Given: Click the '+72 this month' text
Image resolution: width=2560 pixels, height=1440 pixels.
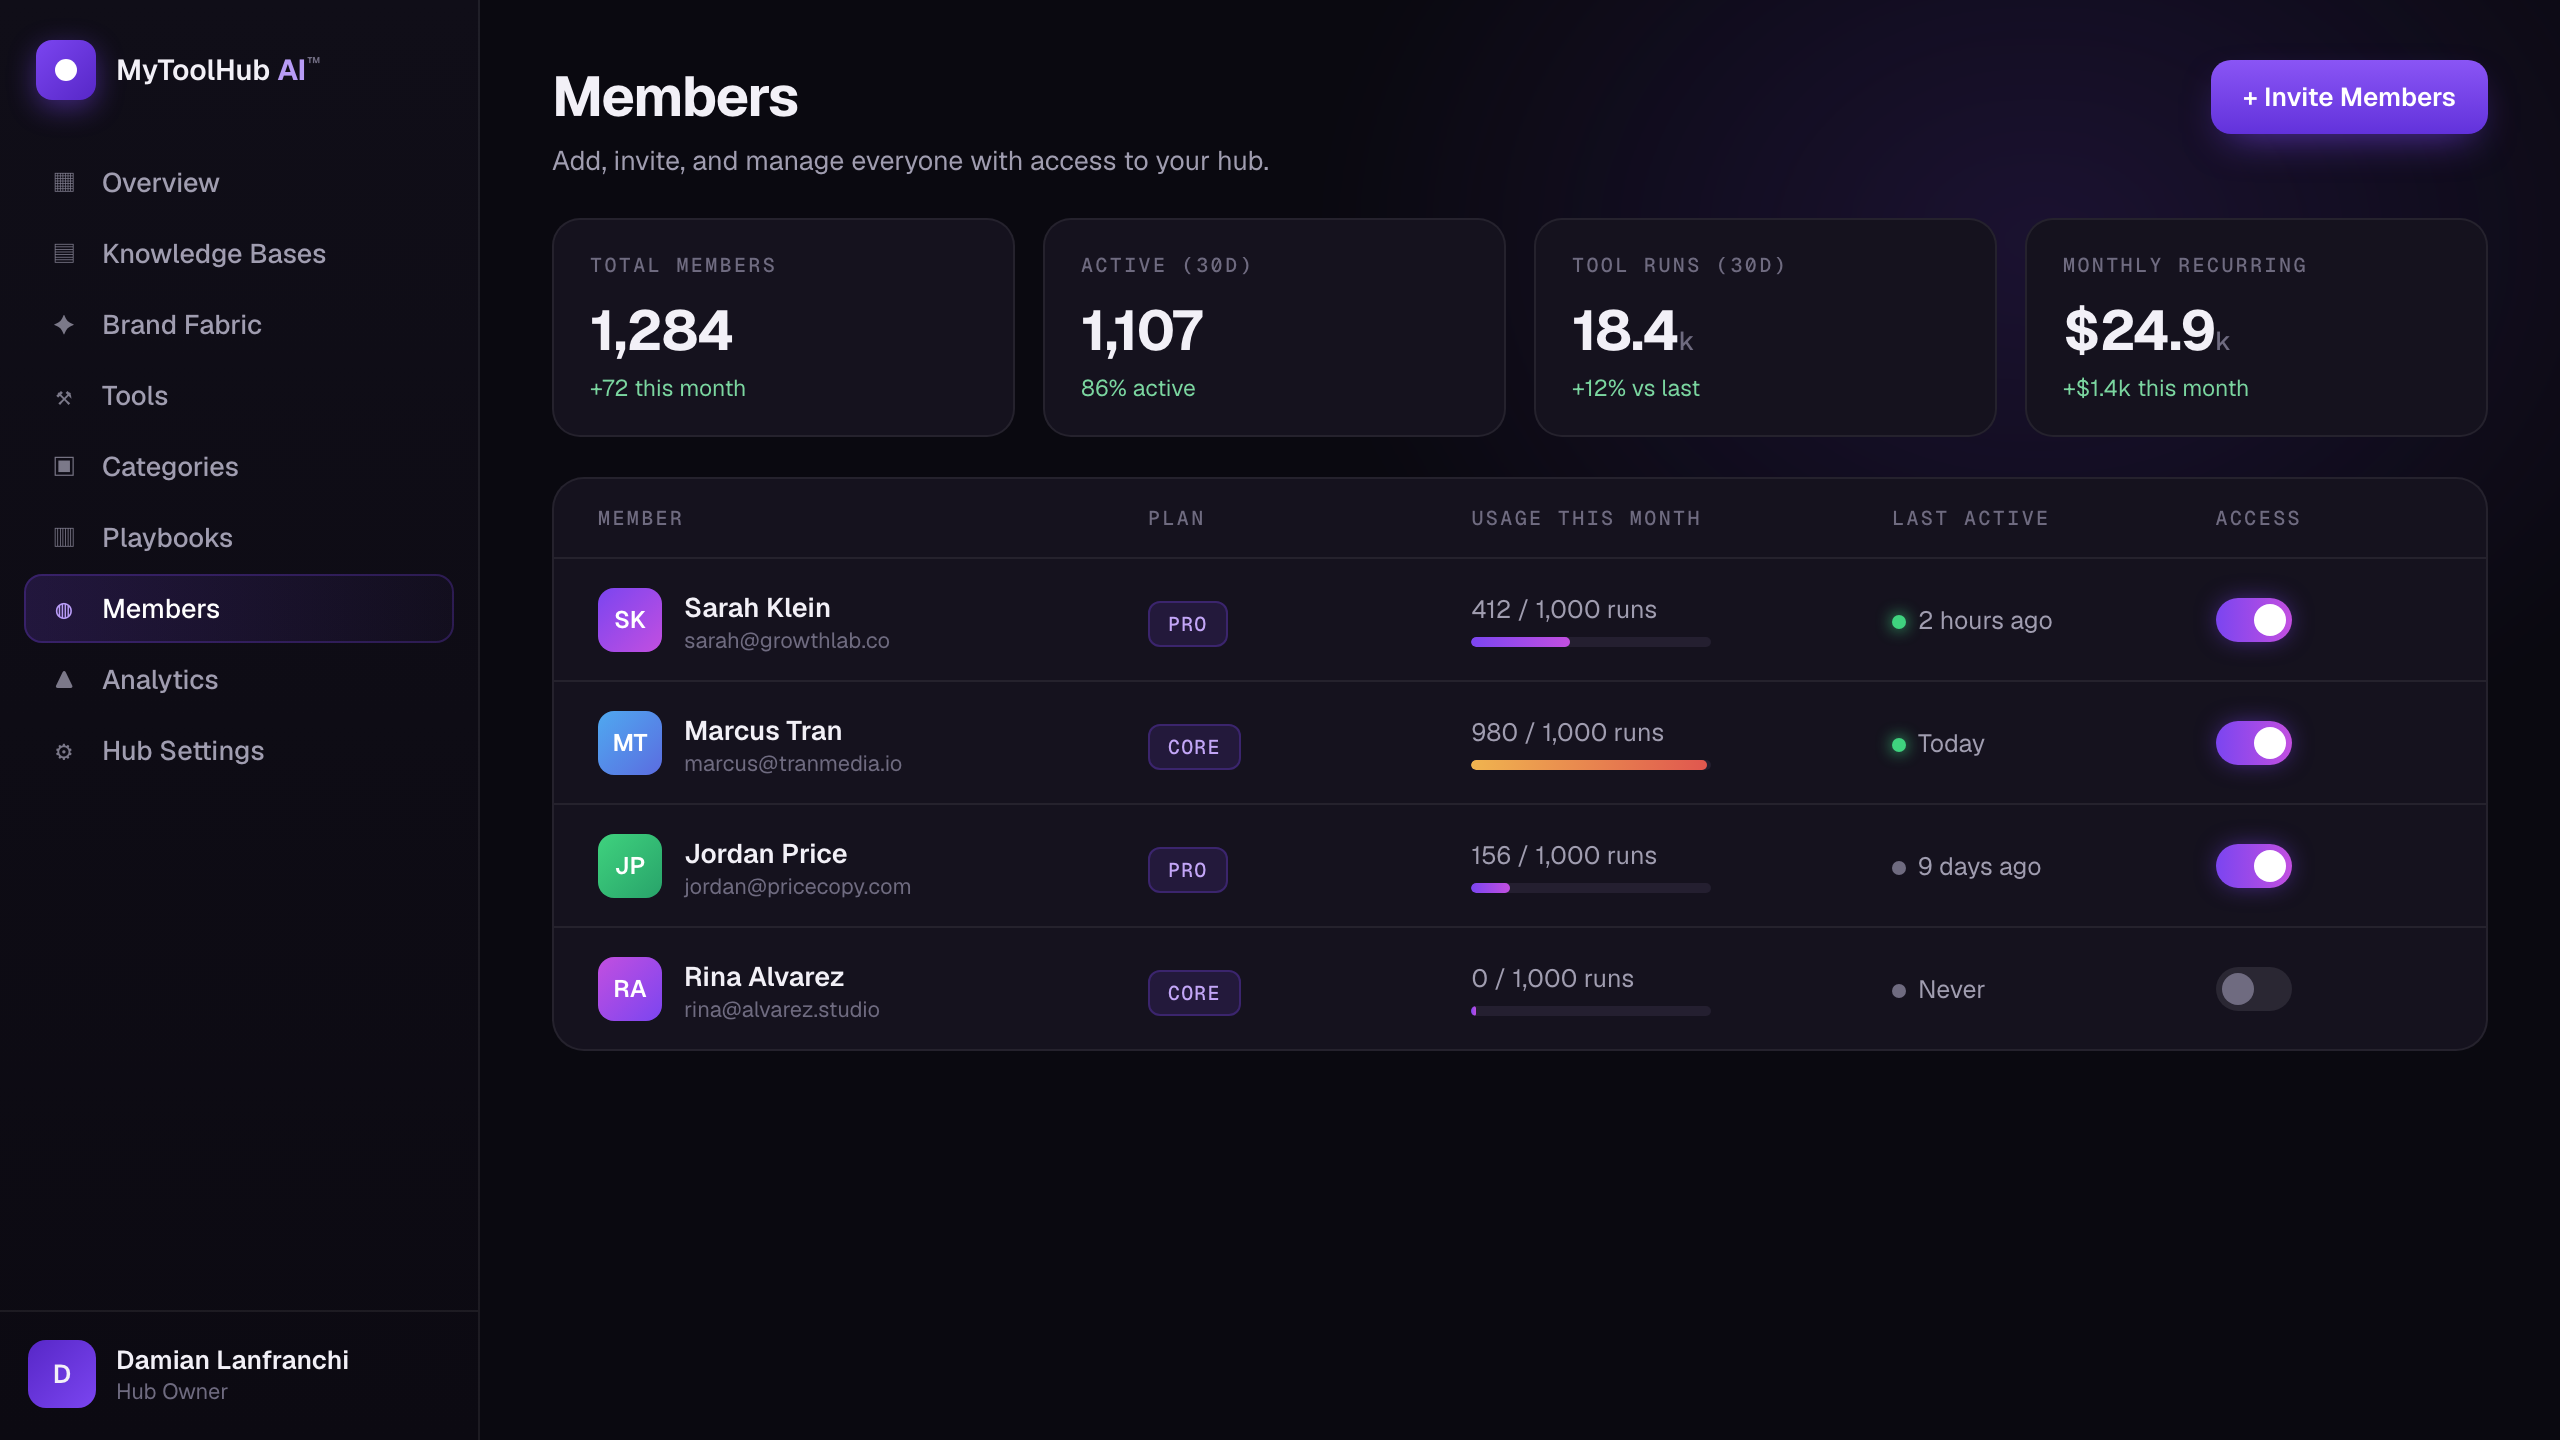Looking at the screenshot, I should (668, 388).
